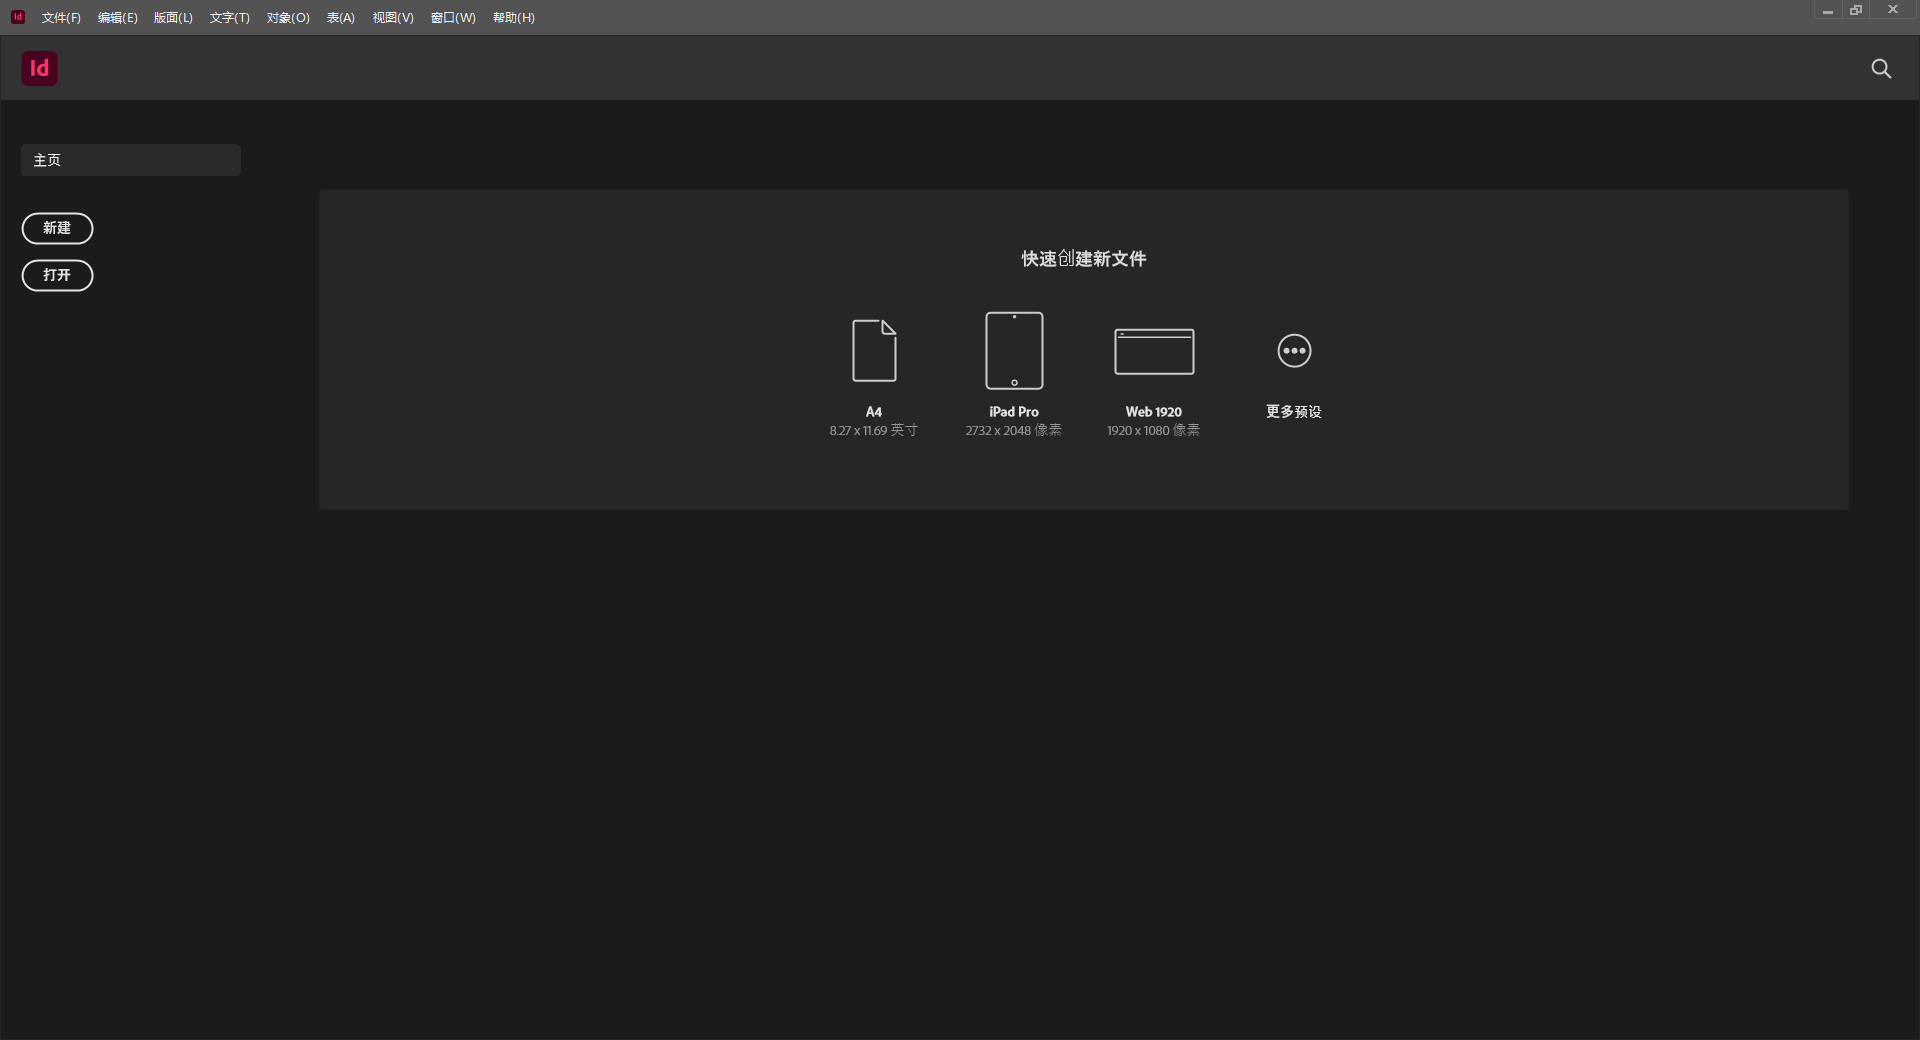
Task: Click the 8.27 x 11.69 英寸 label
Action: [873, 430]
